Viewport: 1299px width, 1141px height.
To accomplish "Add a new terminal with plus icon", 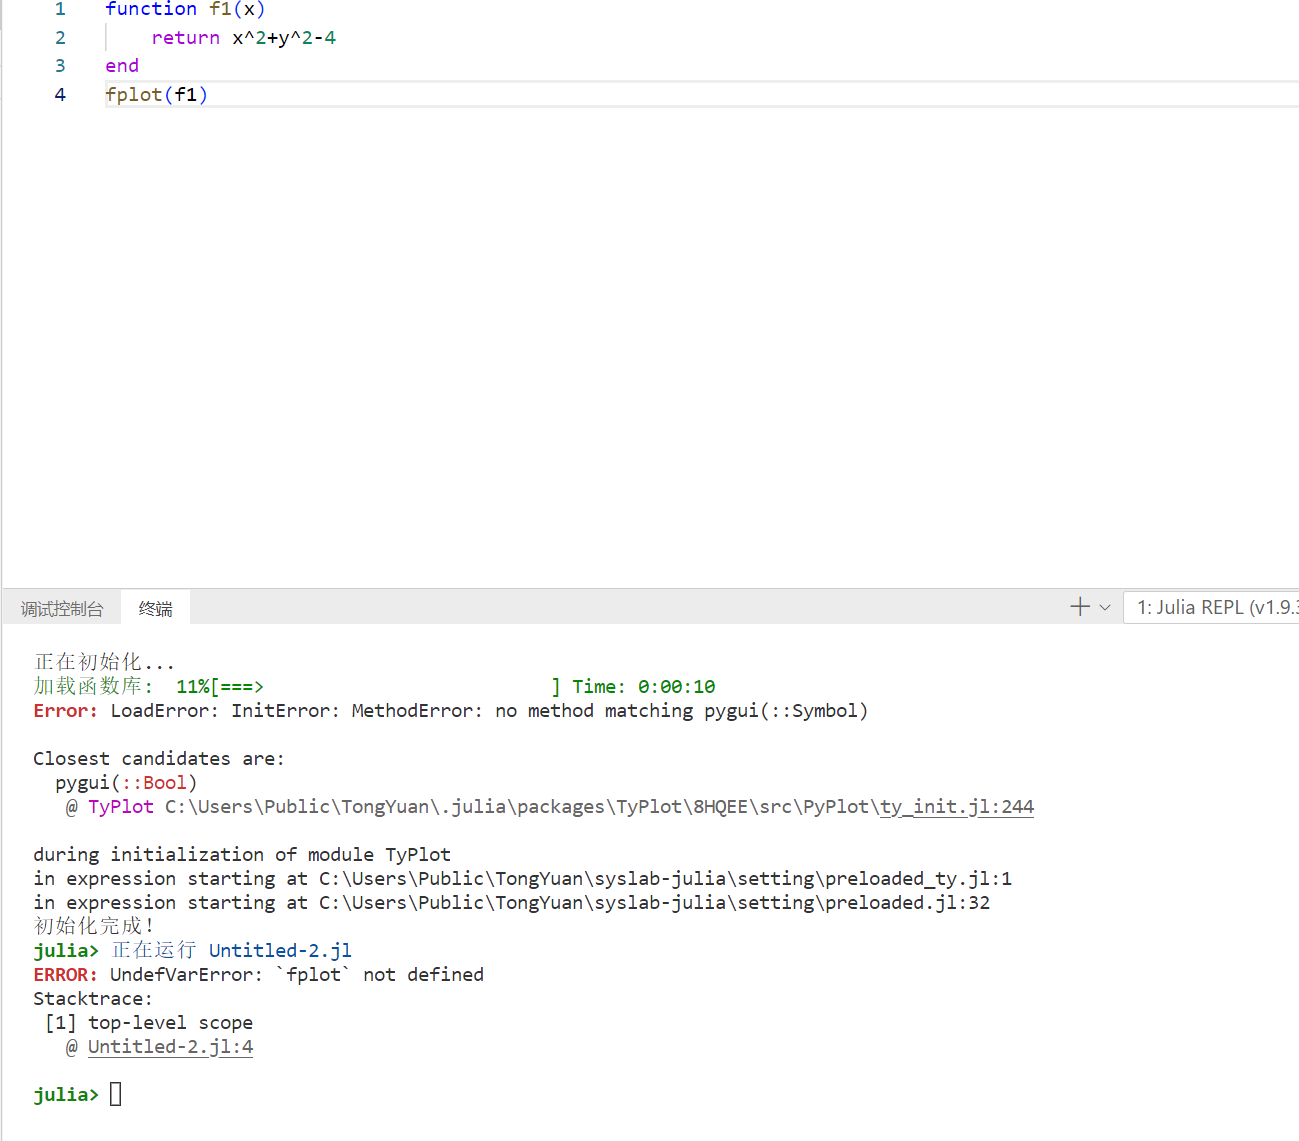I will (x=1080, y=607).
